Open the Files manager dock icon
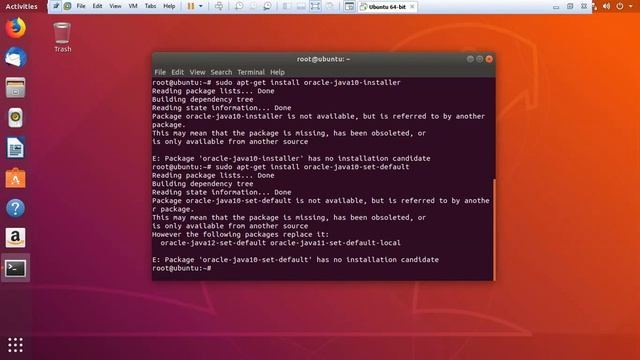The image size is (640, 360). 16,88
